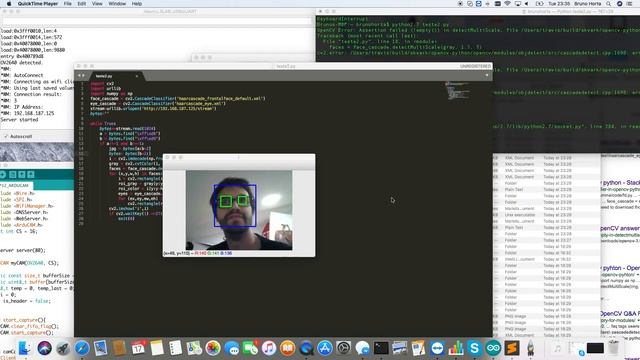Open TeamViewer from the Dock
This screenshot has width=640, height=360.
click(x=437, y=348)
